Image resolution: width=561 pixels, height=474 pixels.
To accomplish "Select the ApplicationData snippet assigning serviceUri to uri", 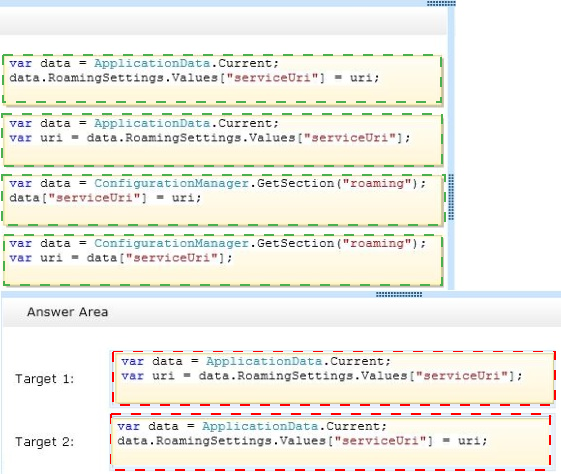I will point(222,79).
